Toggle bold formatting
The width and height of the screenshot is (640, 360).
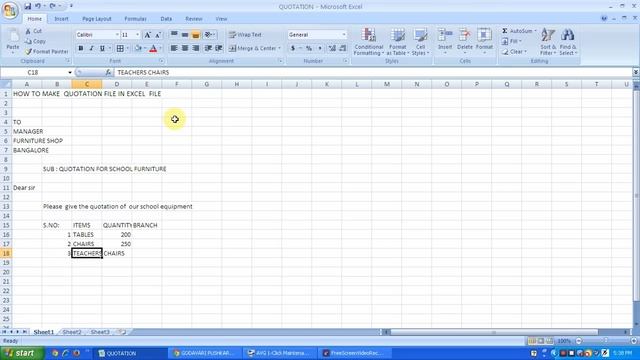80,49
